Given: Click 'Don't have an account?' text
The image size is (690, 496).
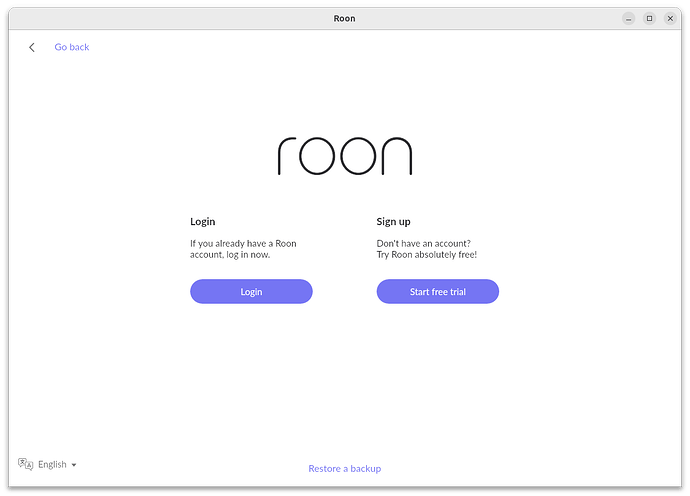Looking at the screenshot, I should (x=423, y=243).
